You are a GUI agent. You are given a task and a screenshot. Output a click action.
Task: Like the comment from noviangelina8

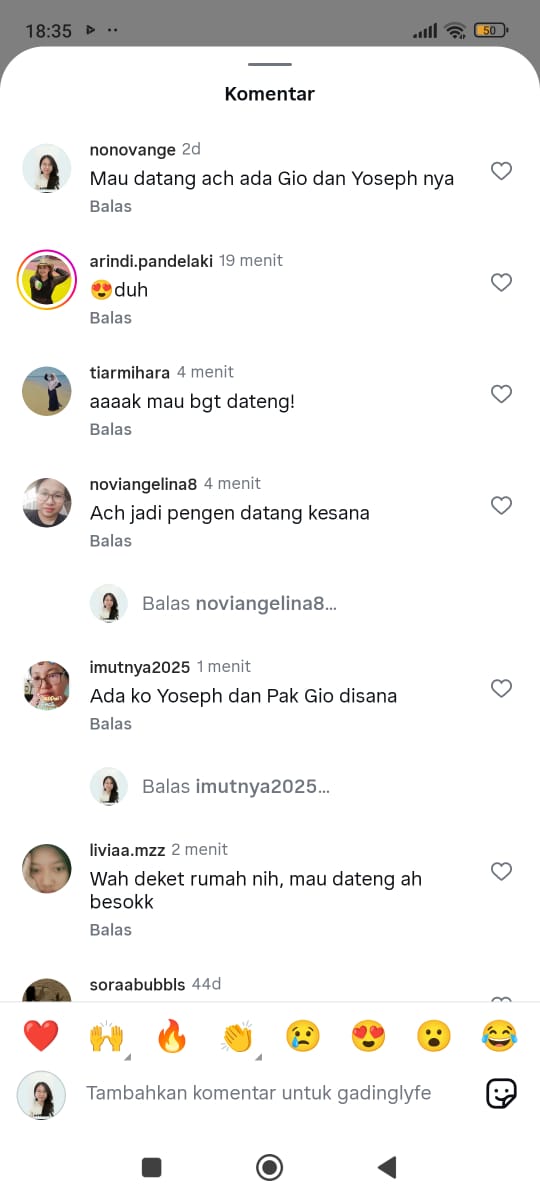[x=501, y=506]
